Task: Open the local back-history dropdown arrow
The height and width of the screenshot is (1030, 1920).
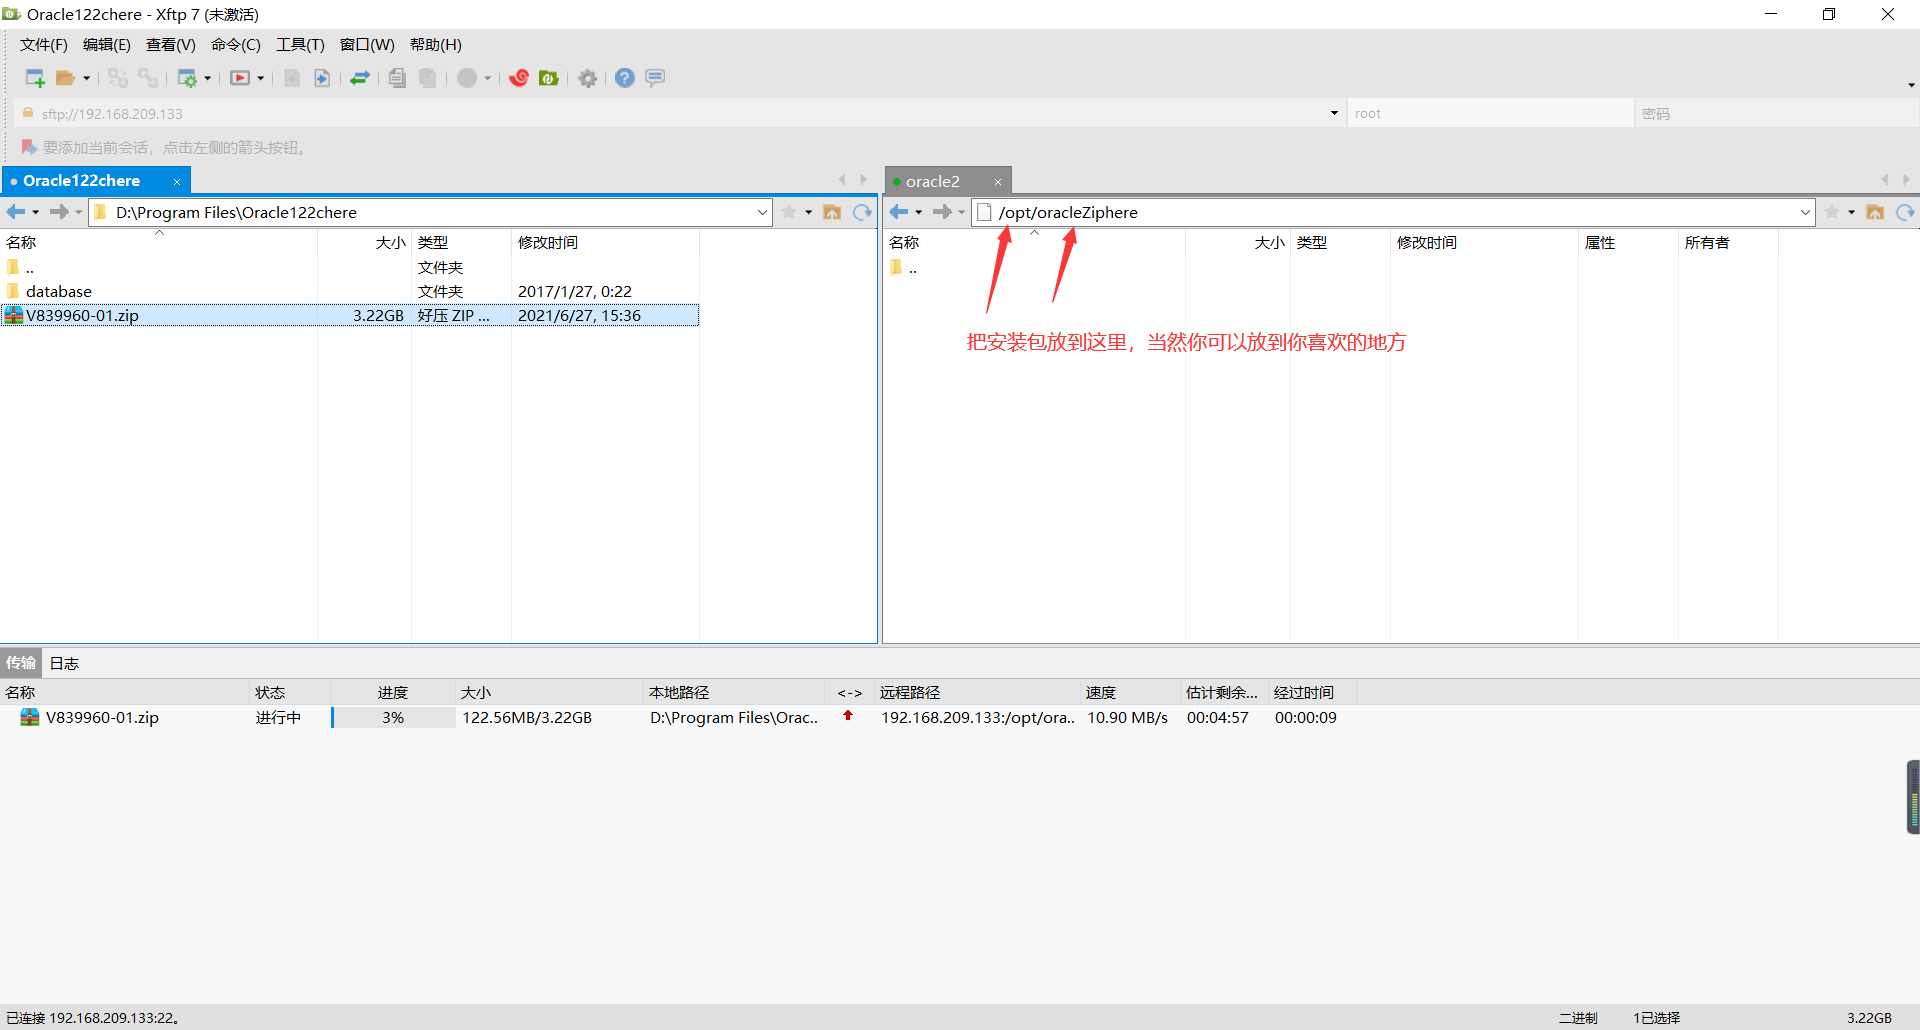Action: pos(36,212)
